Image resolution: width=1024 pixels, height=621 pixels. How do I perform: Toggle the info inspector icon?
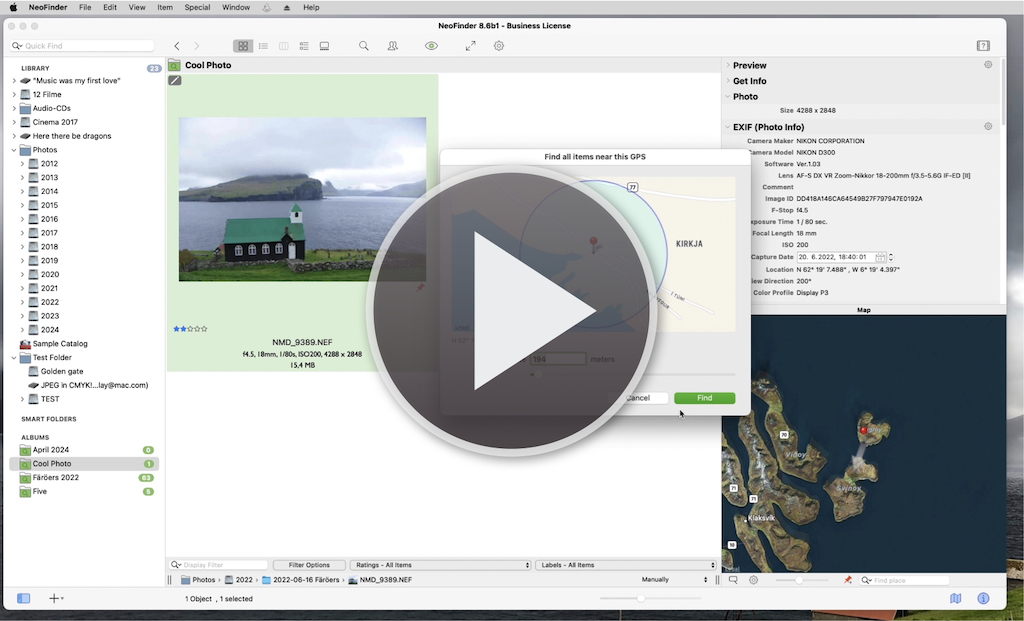coord(983,598)
